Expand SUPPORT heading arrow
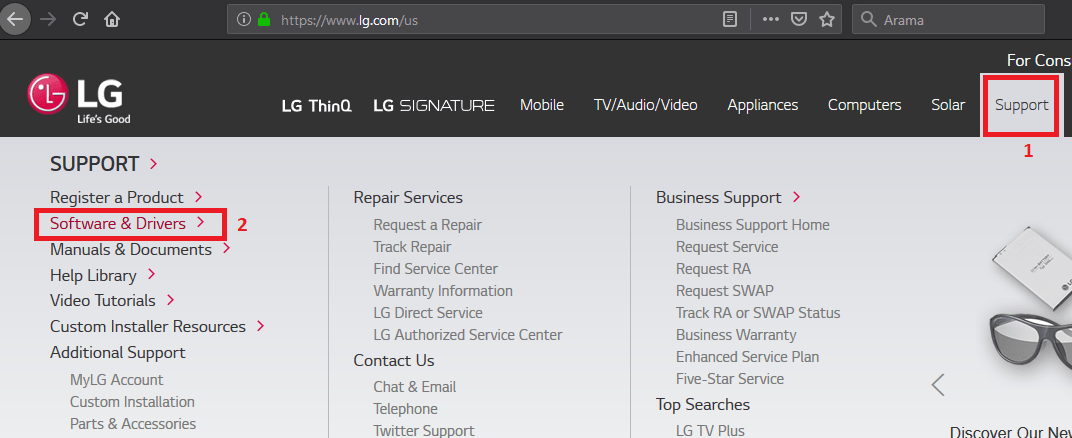 pos(153,164)
